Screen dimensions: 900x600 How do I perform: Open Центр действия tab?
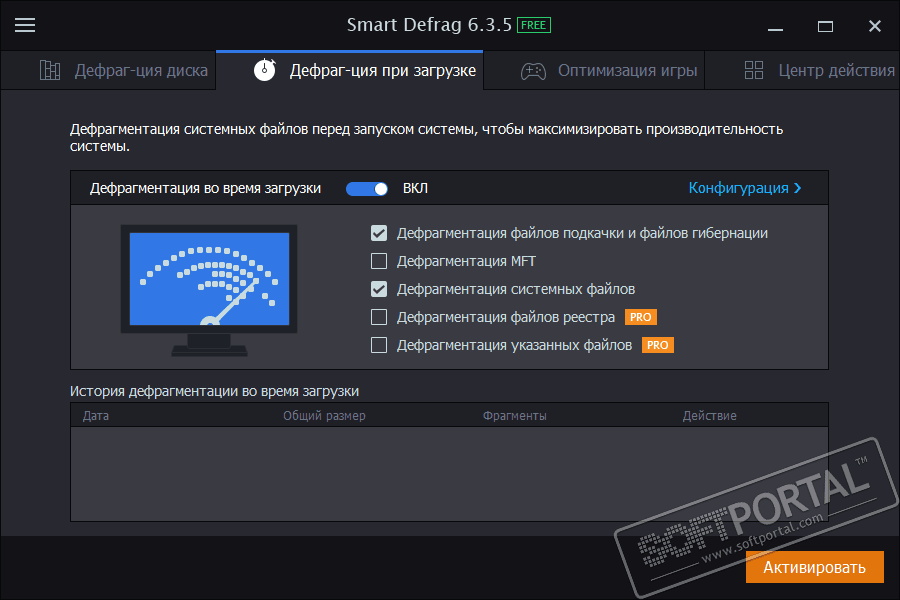click(x=802, y=70)
